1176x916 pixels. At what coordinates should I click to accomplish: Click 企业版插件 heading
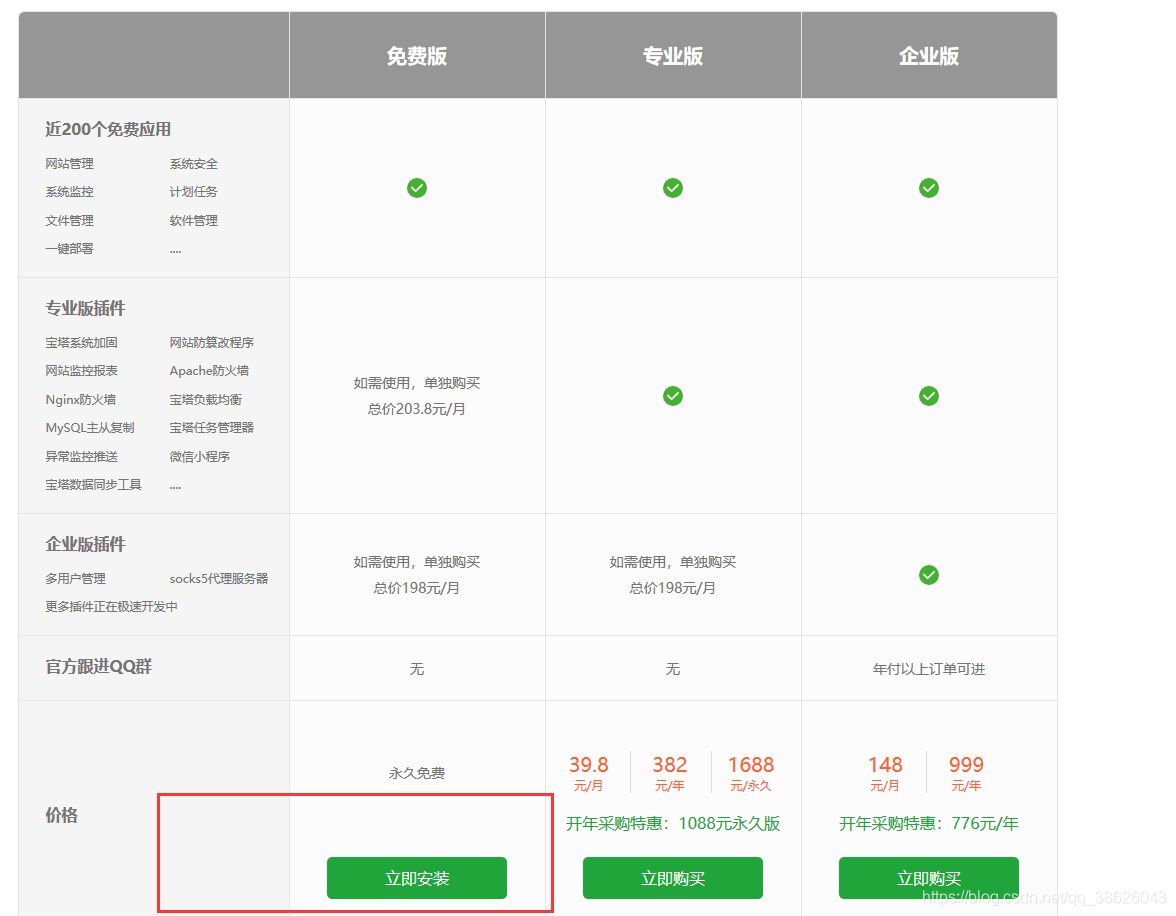[86, 544]
